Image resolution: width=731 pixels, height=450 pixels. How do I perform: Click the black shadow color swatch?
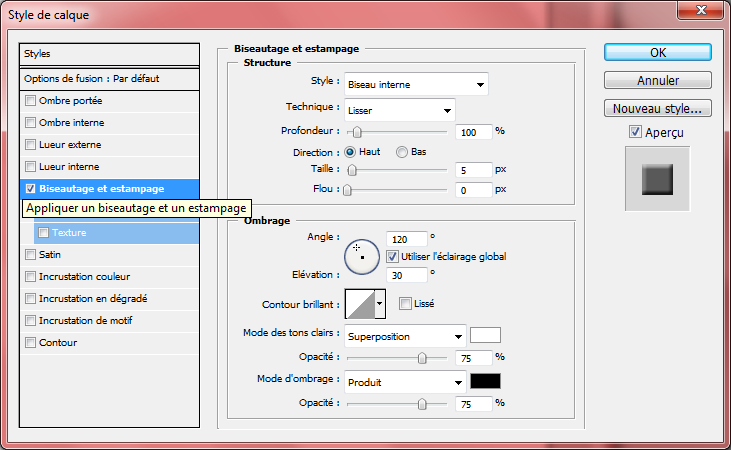[485, 381]
